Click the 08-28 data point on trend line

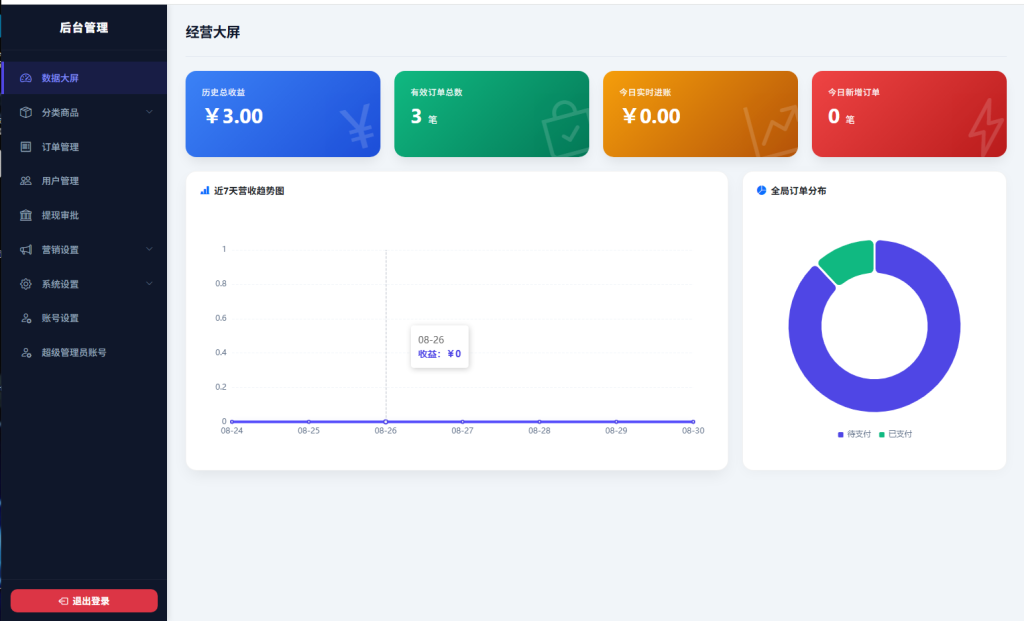click(539, 422)
